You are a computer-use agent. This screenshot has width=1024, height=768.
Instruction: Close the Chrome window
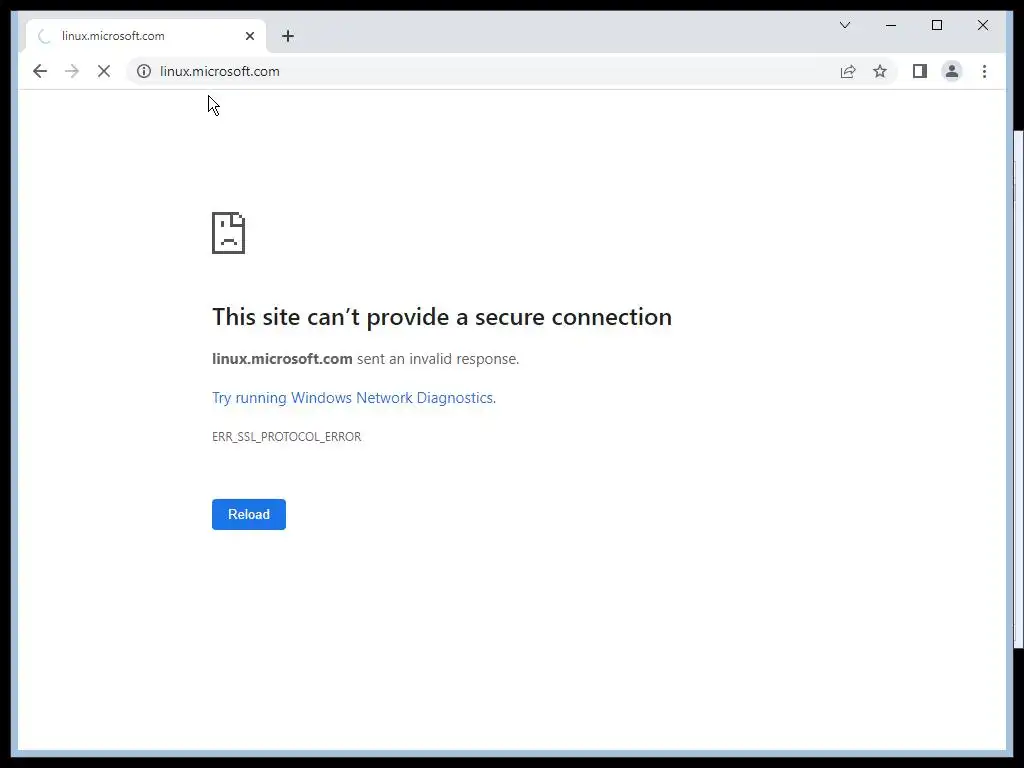(983, 25)
